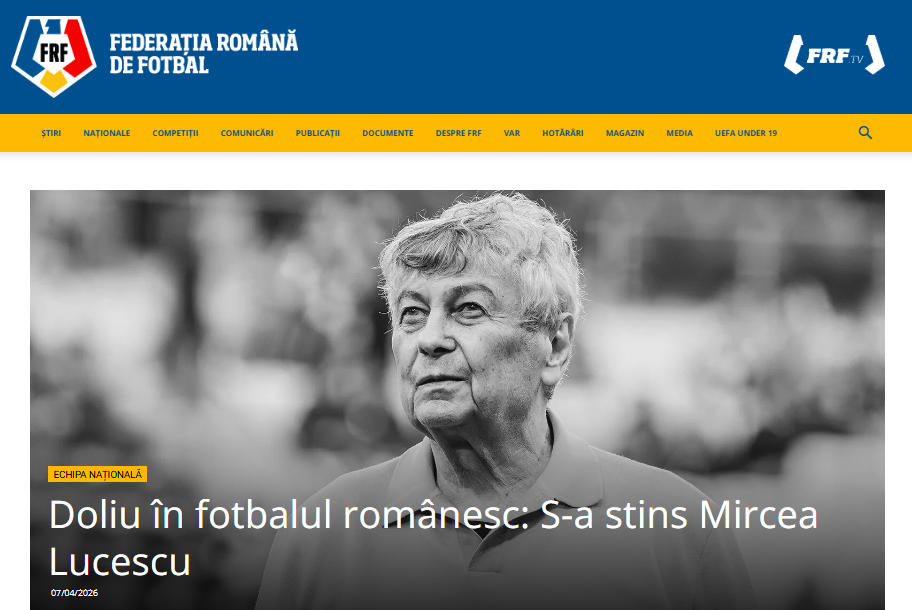This screenshot has height=610, width=912.
Task: Click the 07/04/2026 article date
Action: (x=74, y=593)
